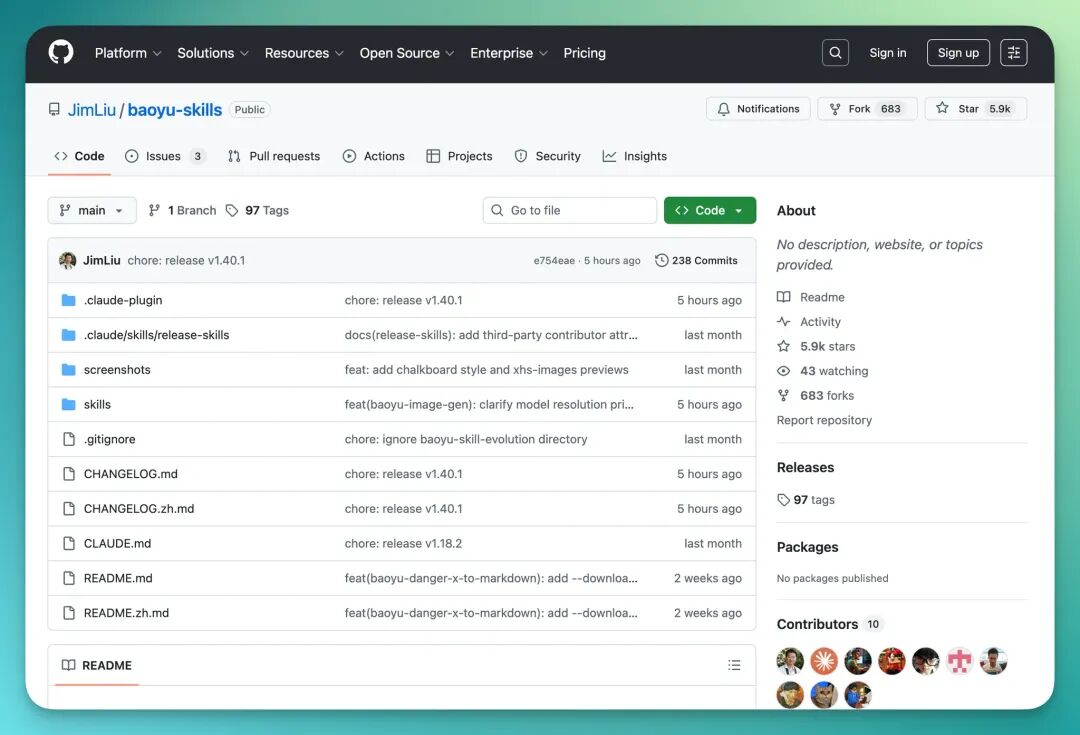The image size is (1080, 735).
Task: Open appearance settings sliders icon
Action: point(1013,52)
